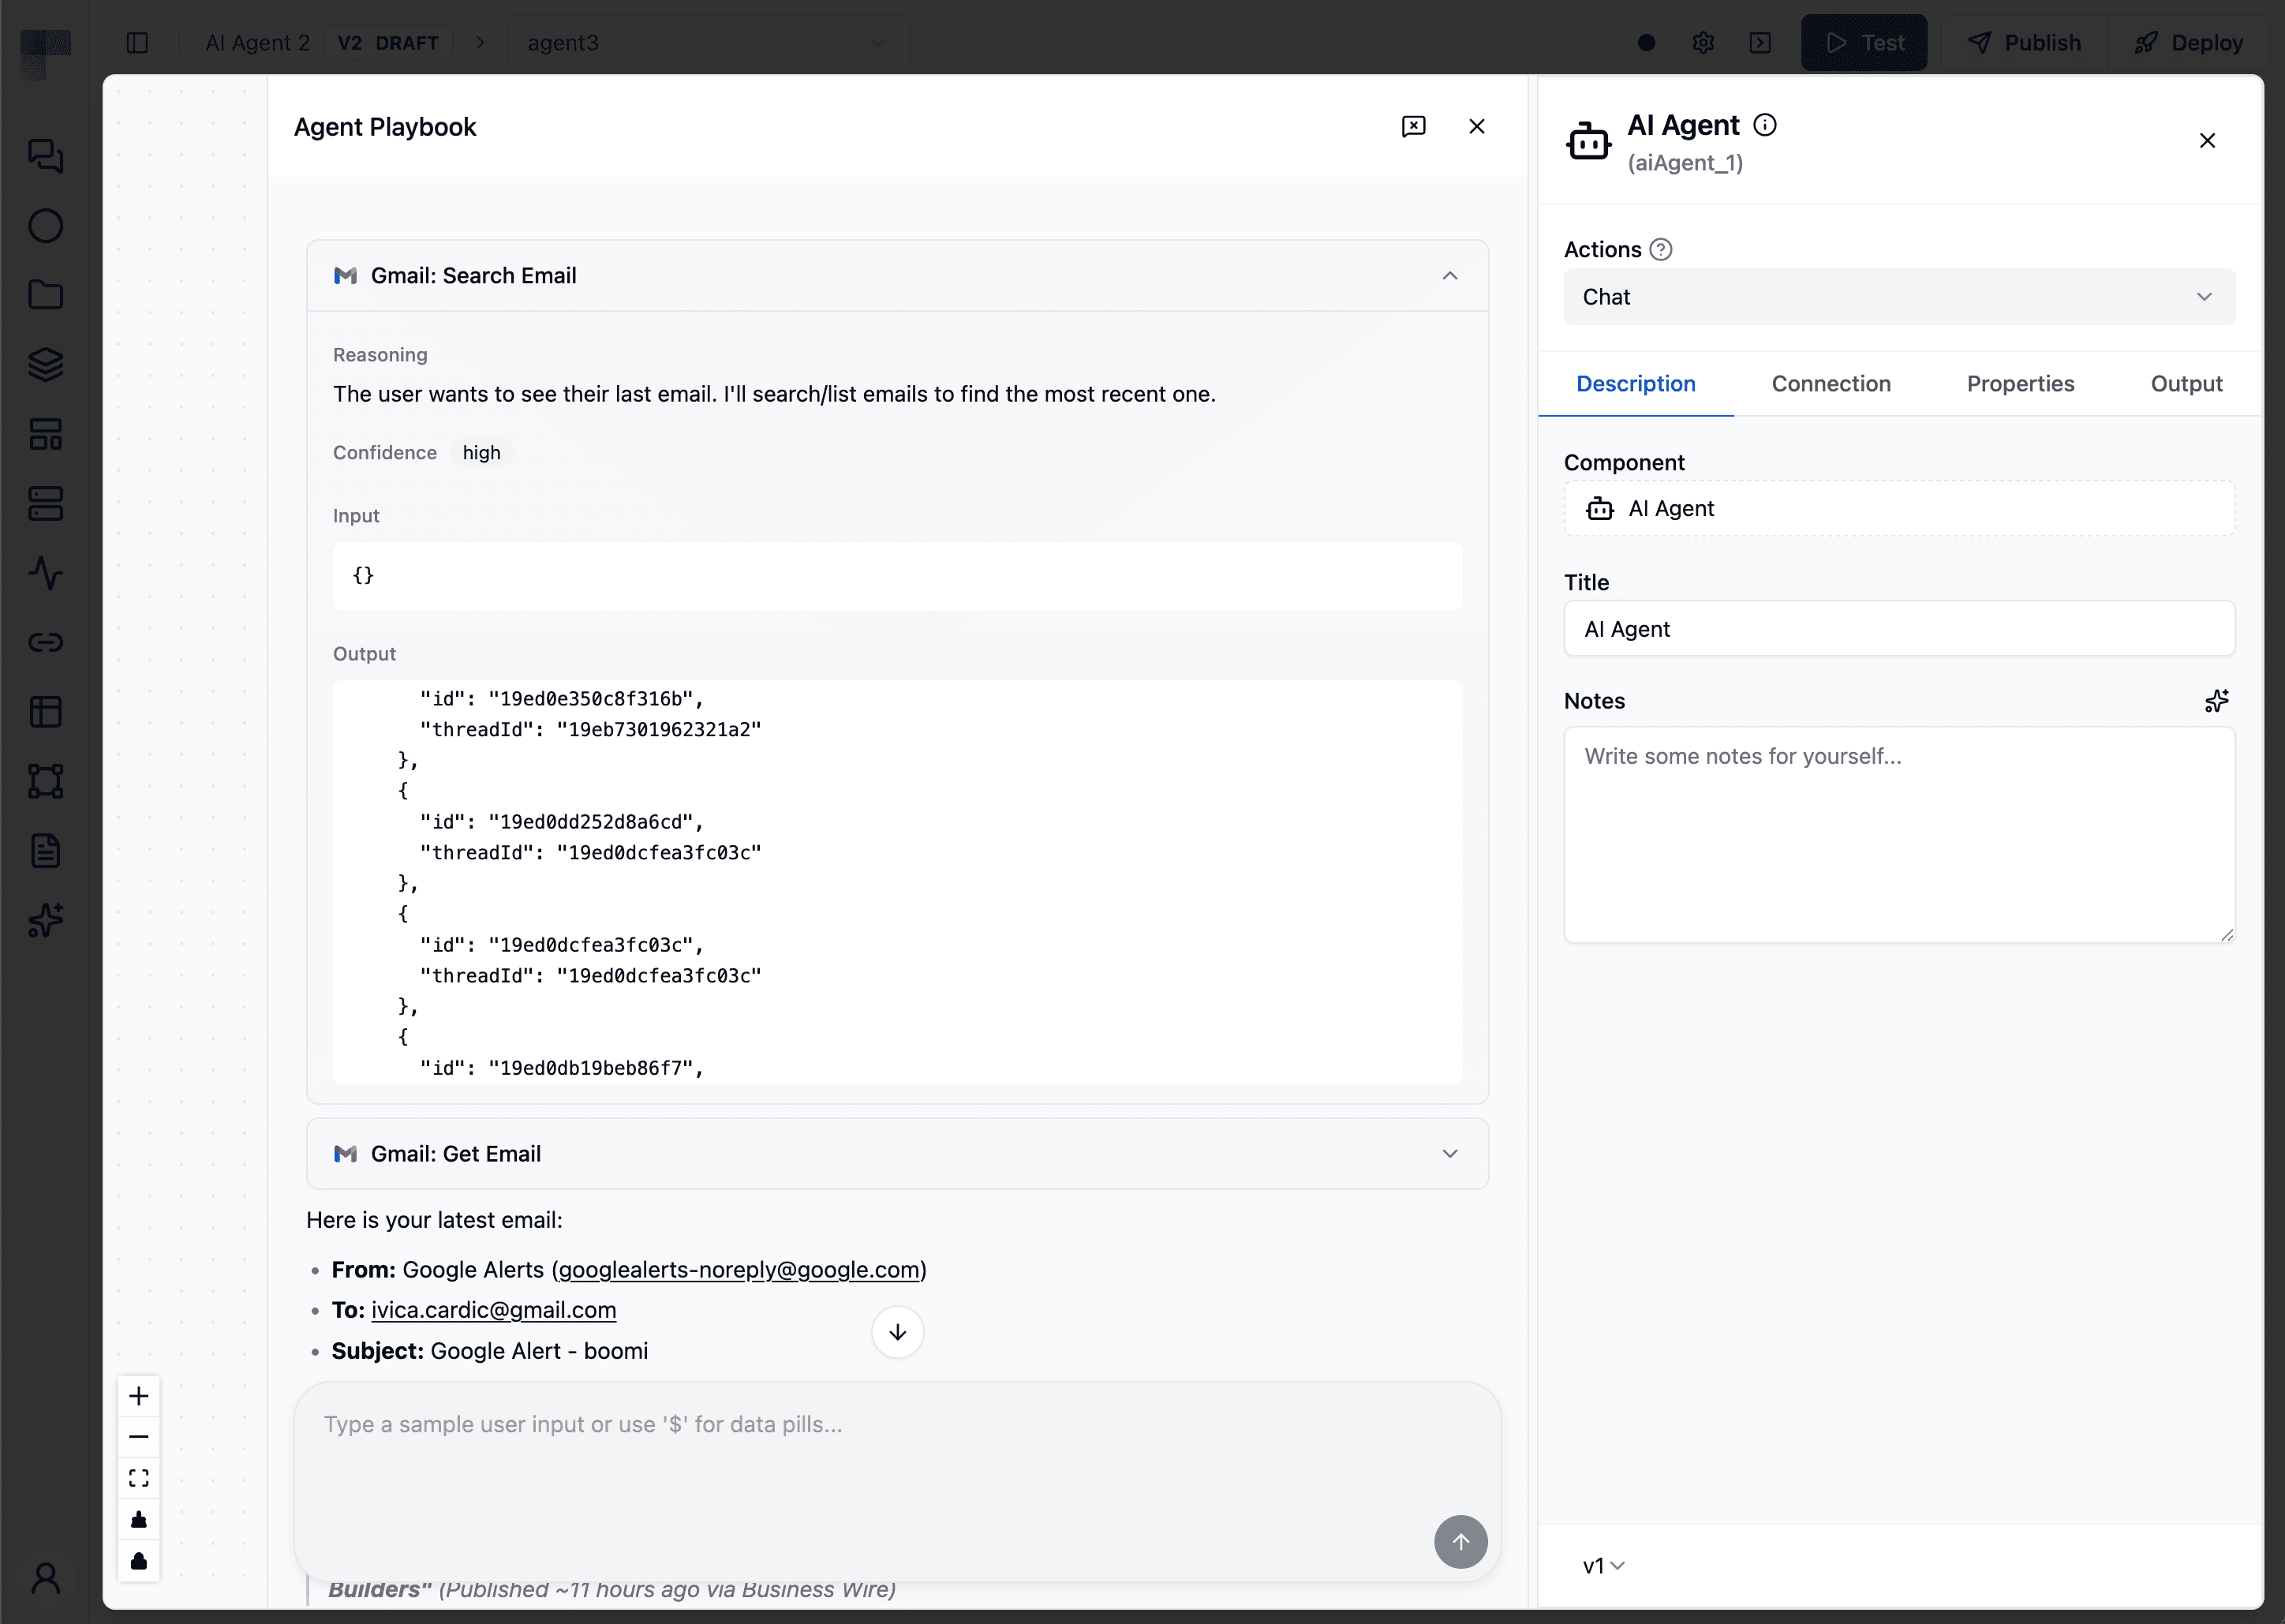Click the run panel icon beside the gear
2285x1624 pixels.
(1761, 43)
